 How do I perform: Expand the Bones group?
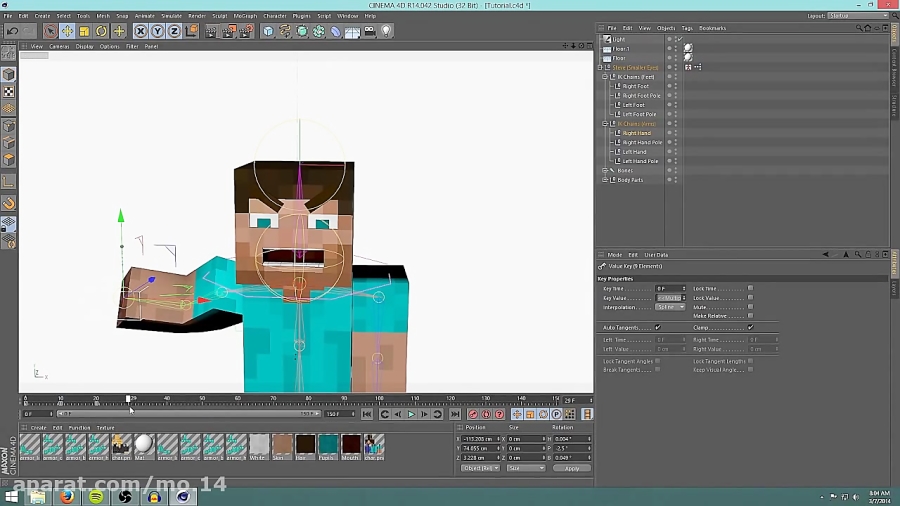point(605,170)
